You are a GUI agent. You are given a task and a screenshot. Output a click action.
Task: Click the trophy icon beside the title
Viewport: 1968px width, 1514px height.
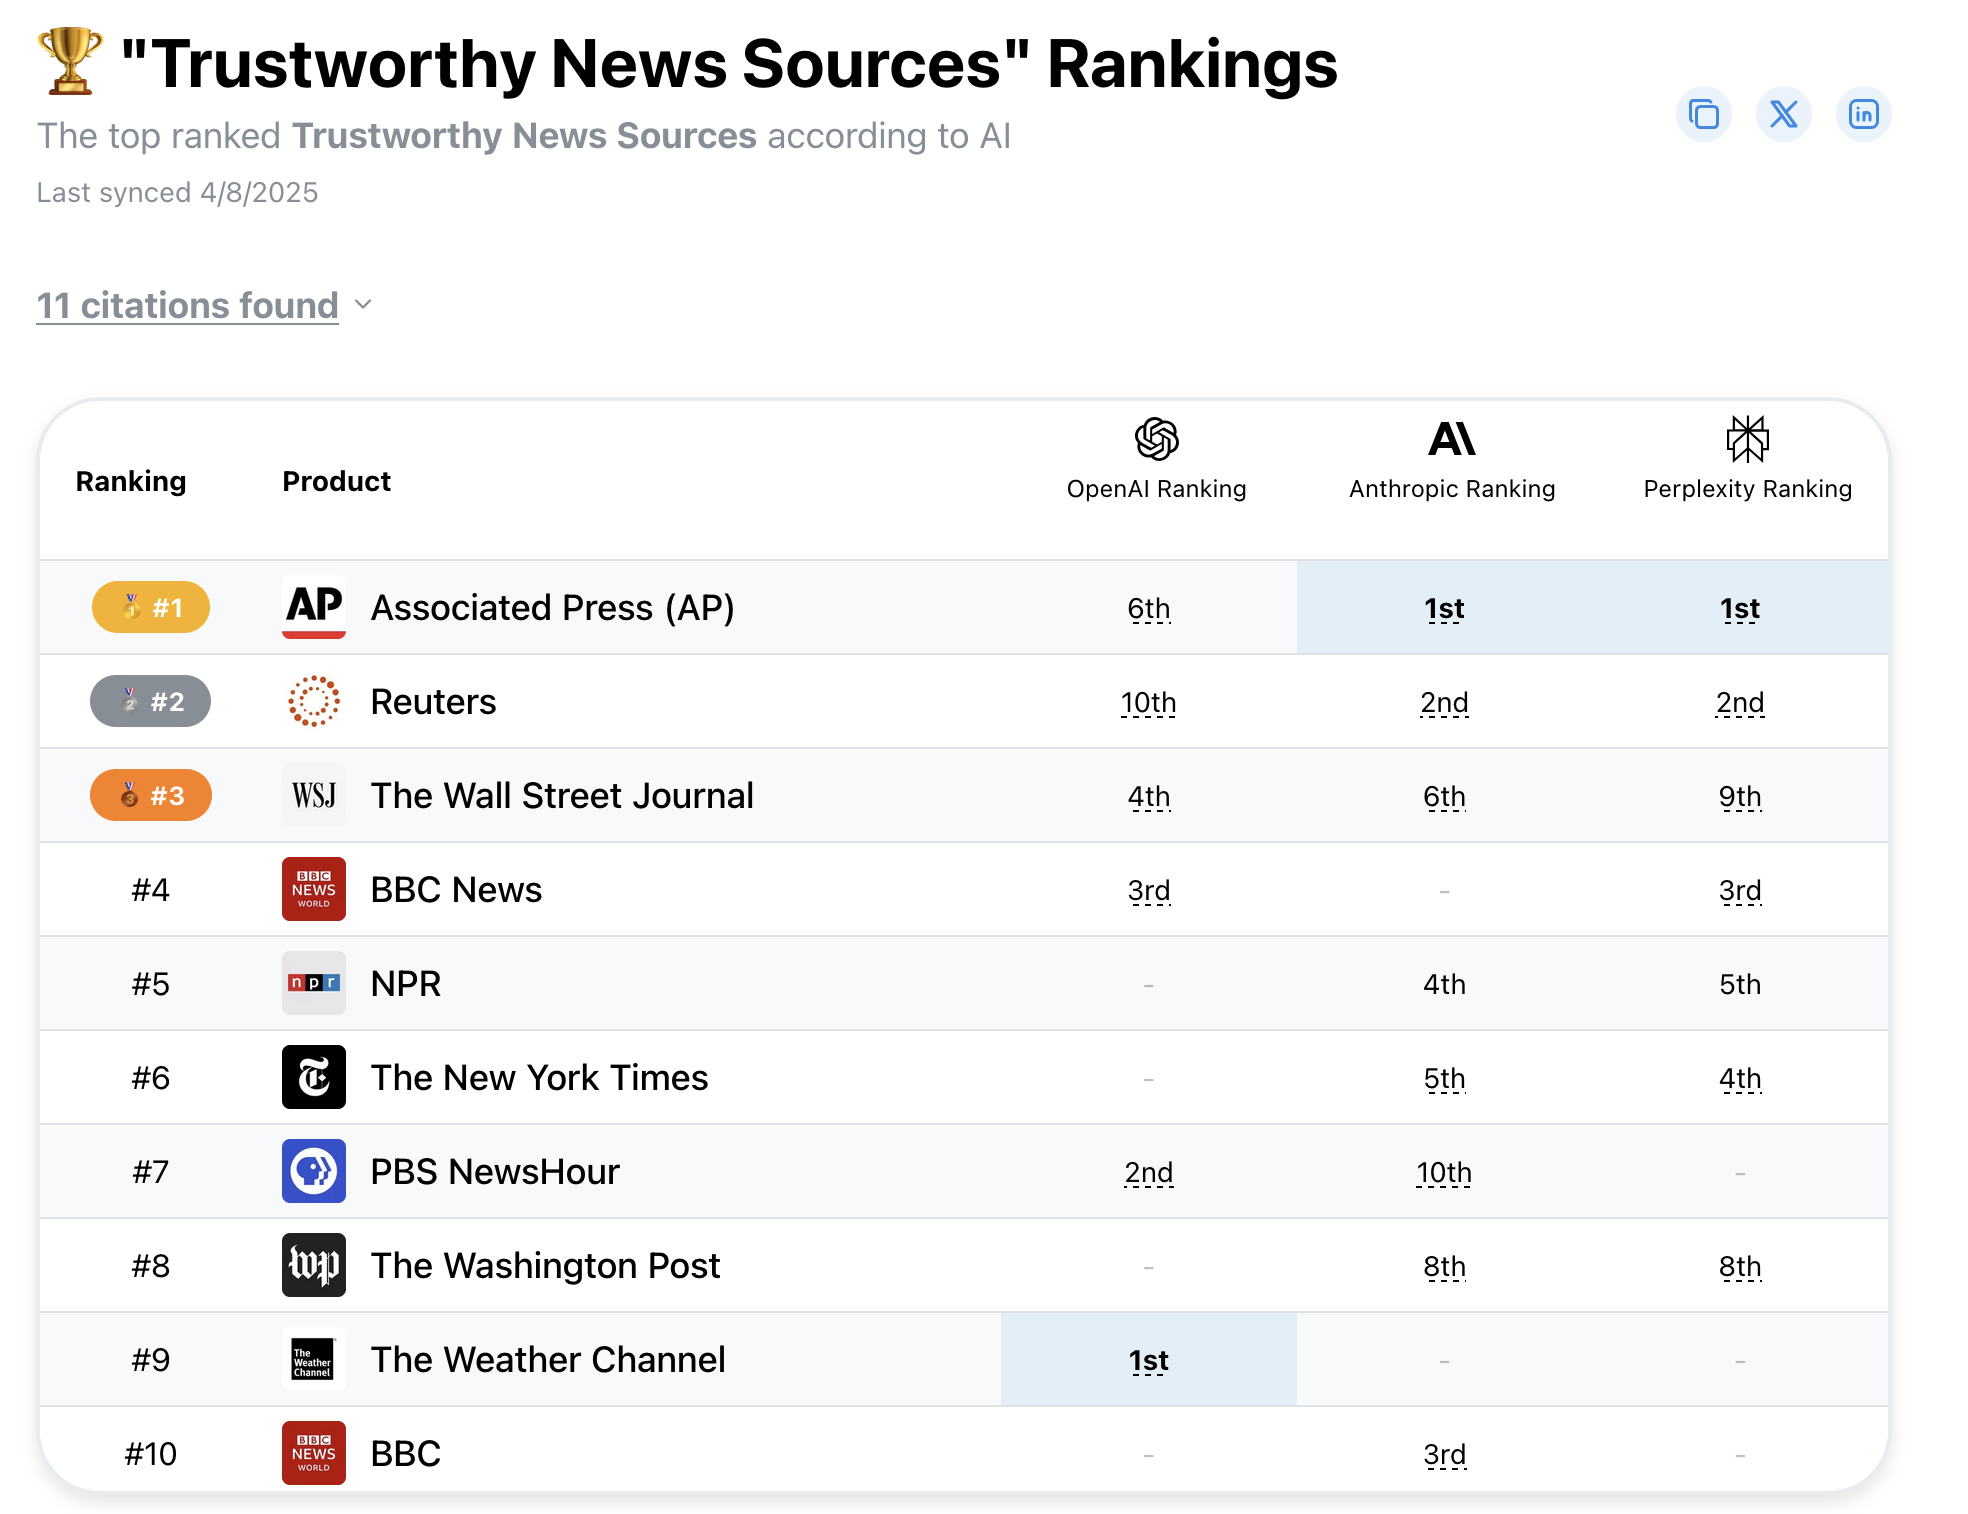pyautogui.click(x=70, y=62)
